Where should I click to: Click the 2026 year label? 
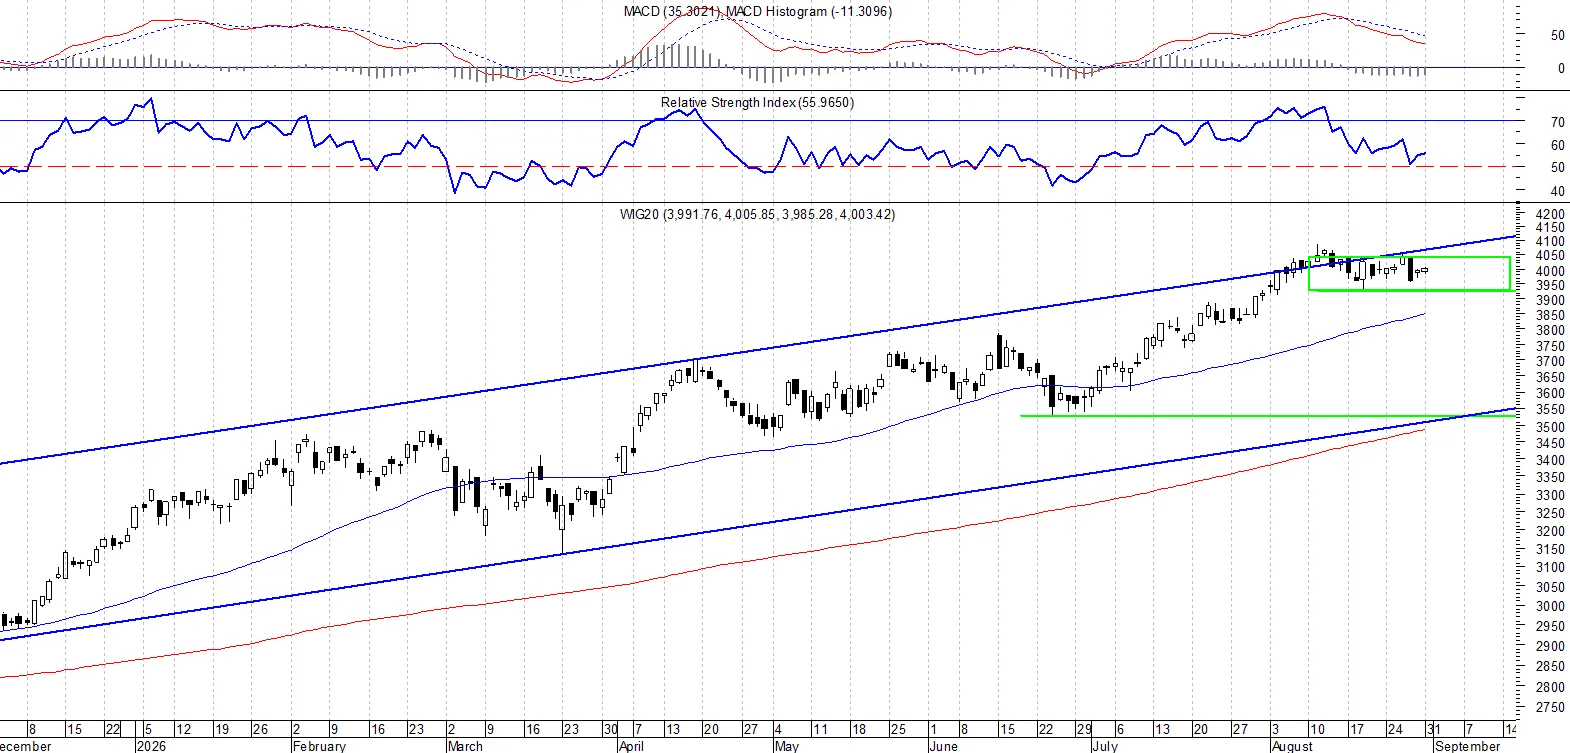point(151,746)
